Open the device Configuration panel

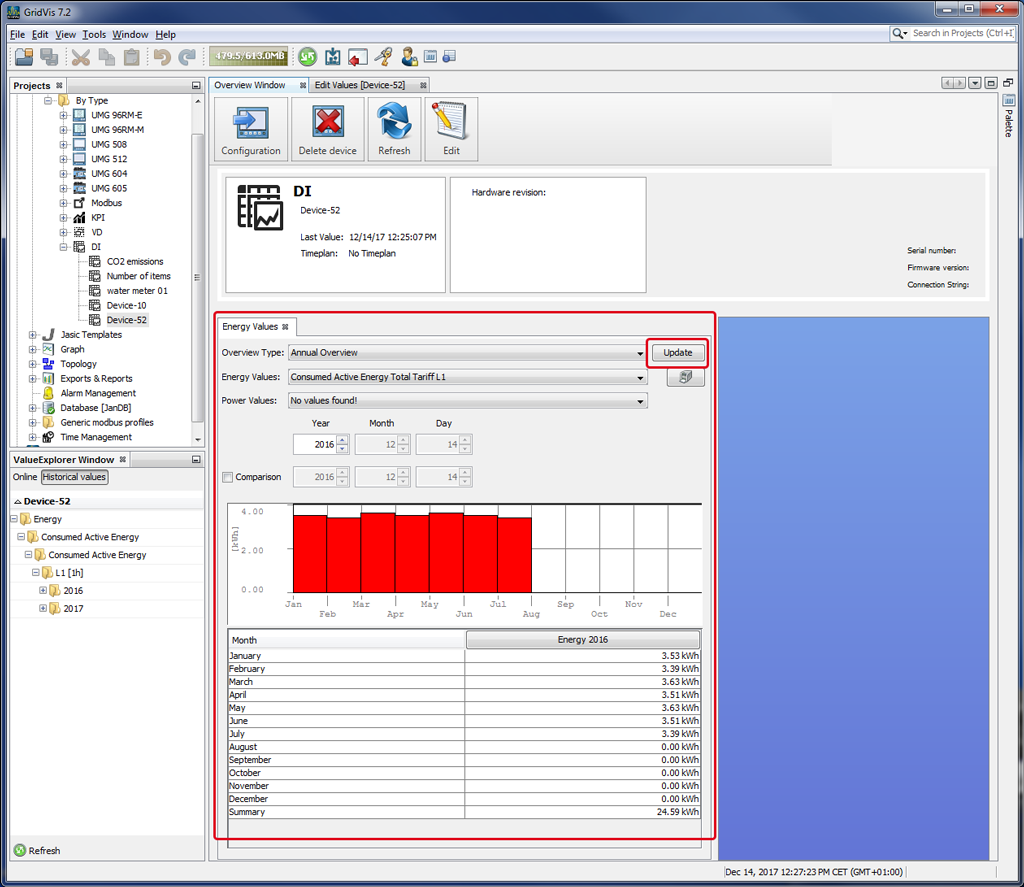point(250,128)
